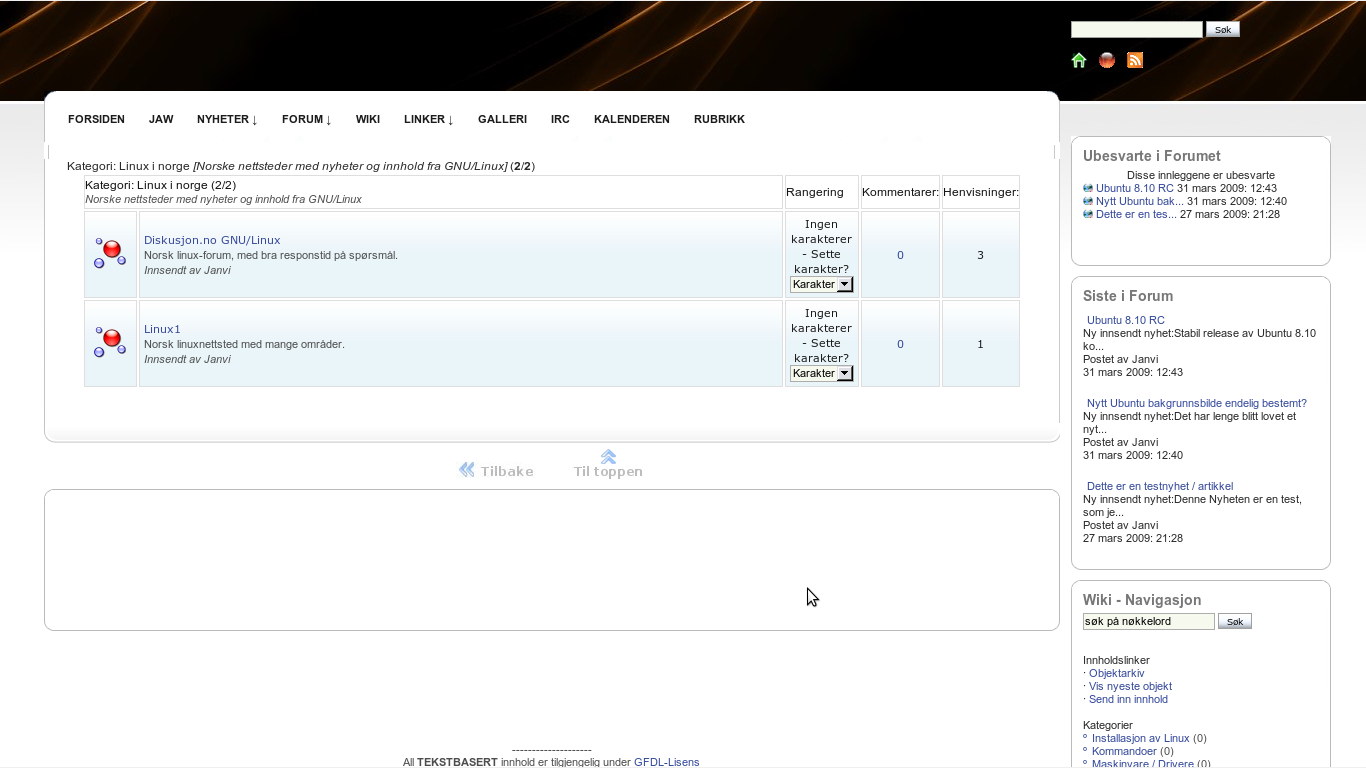Click the round red-orange globe icon

1107,60
